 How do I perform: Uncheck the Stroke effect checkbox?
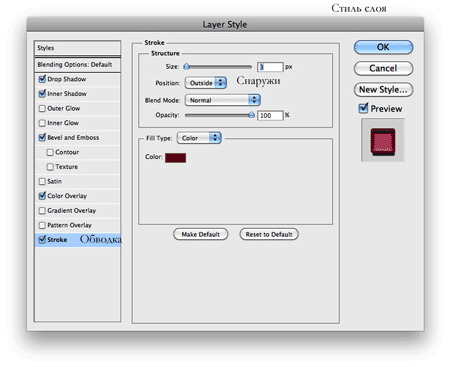(42, 240)
